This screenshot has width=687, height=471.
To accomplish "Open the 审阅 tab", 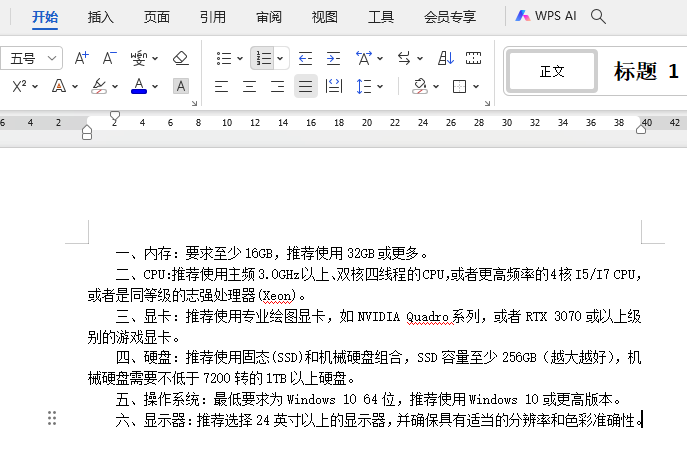I will [x=269, y=17].
